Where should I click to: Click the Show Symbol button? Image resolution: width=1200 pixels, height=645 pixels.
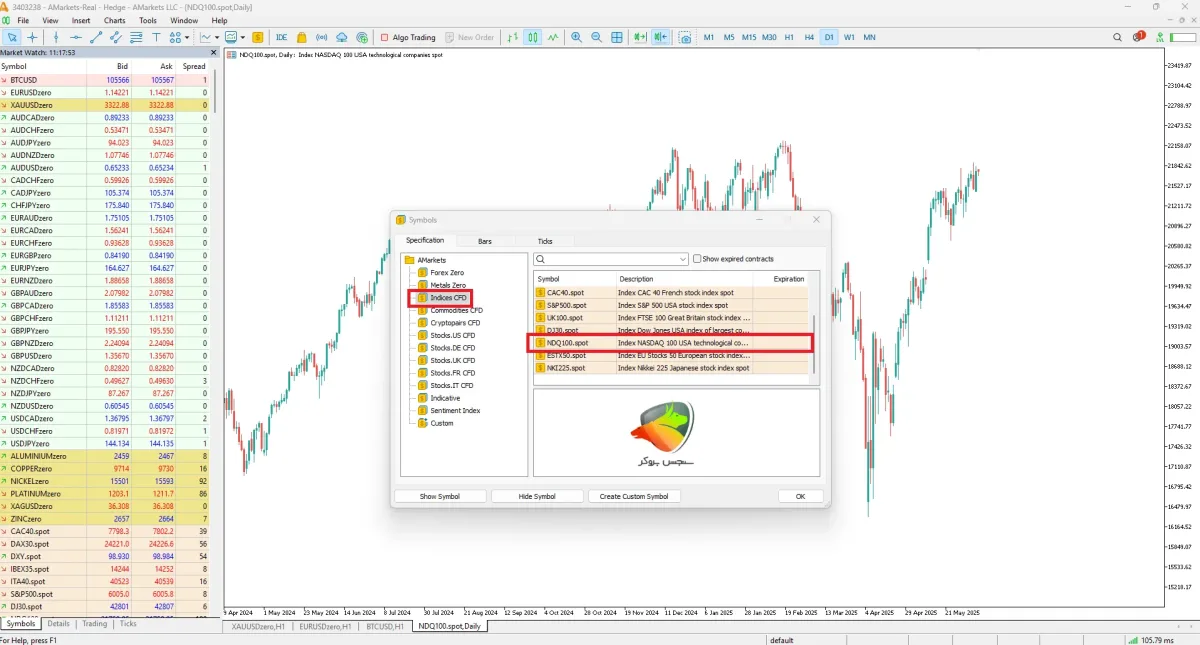coord(440,496)
